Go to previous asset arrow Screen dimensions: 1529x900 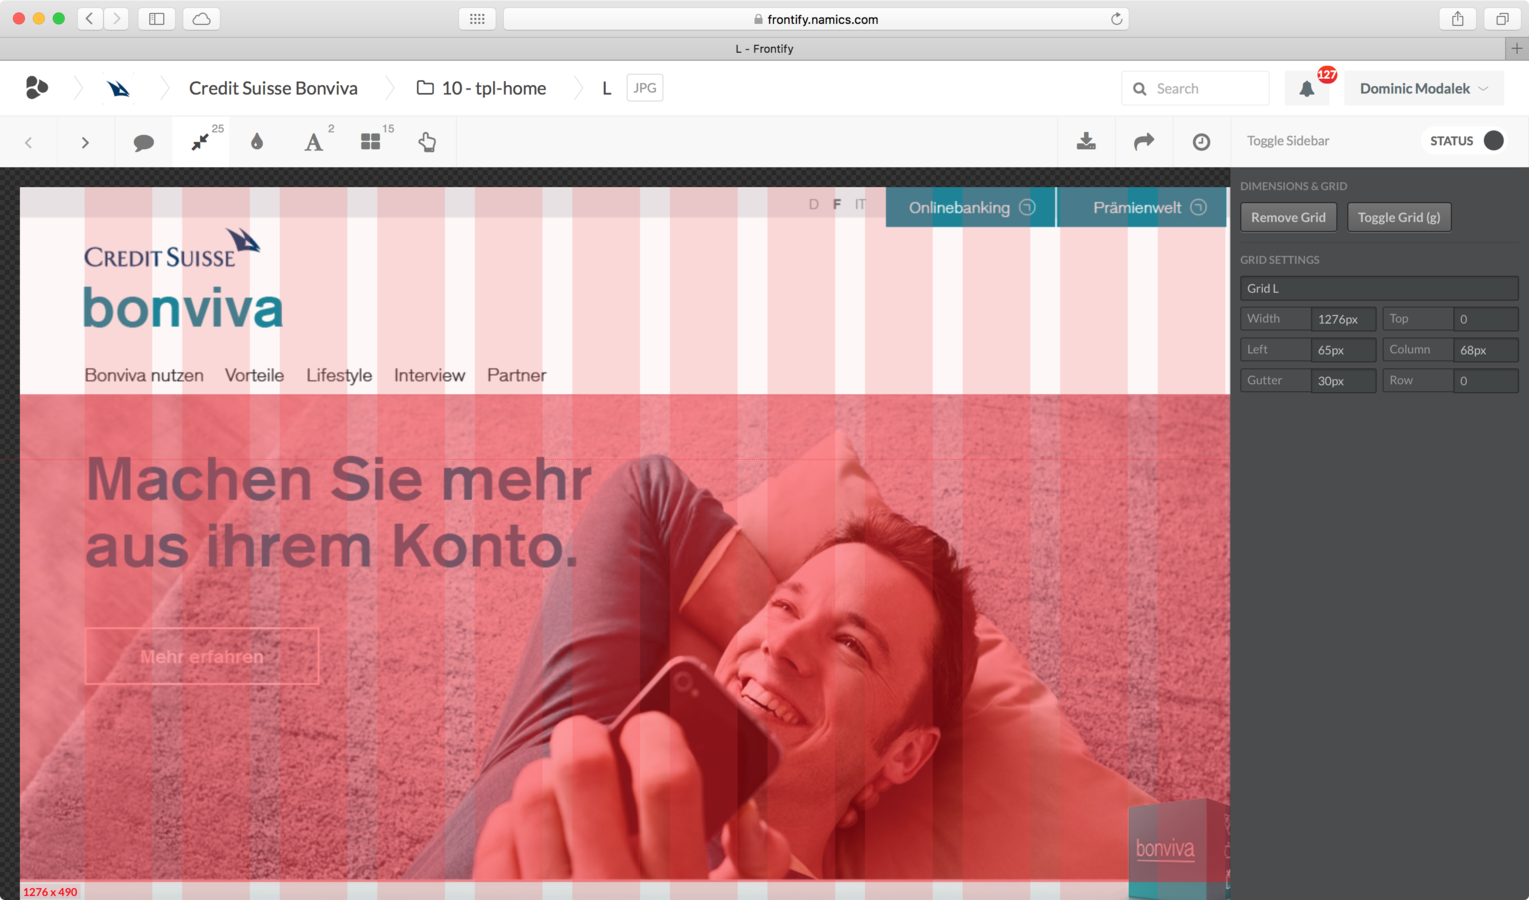point(29,142)
